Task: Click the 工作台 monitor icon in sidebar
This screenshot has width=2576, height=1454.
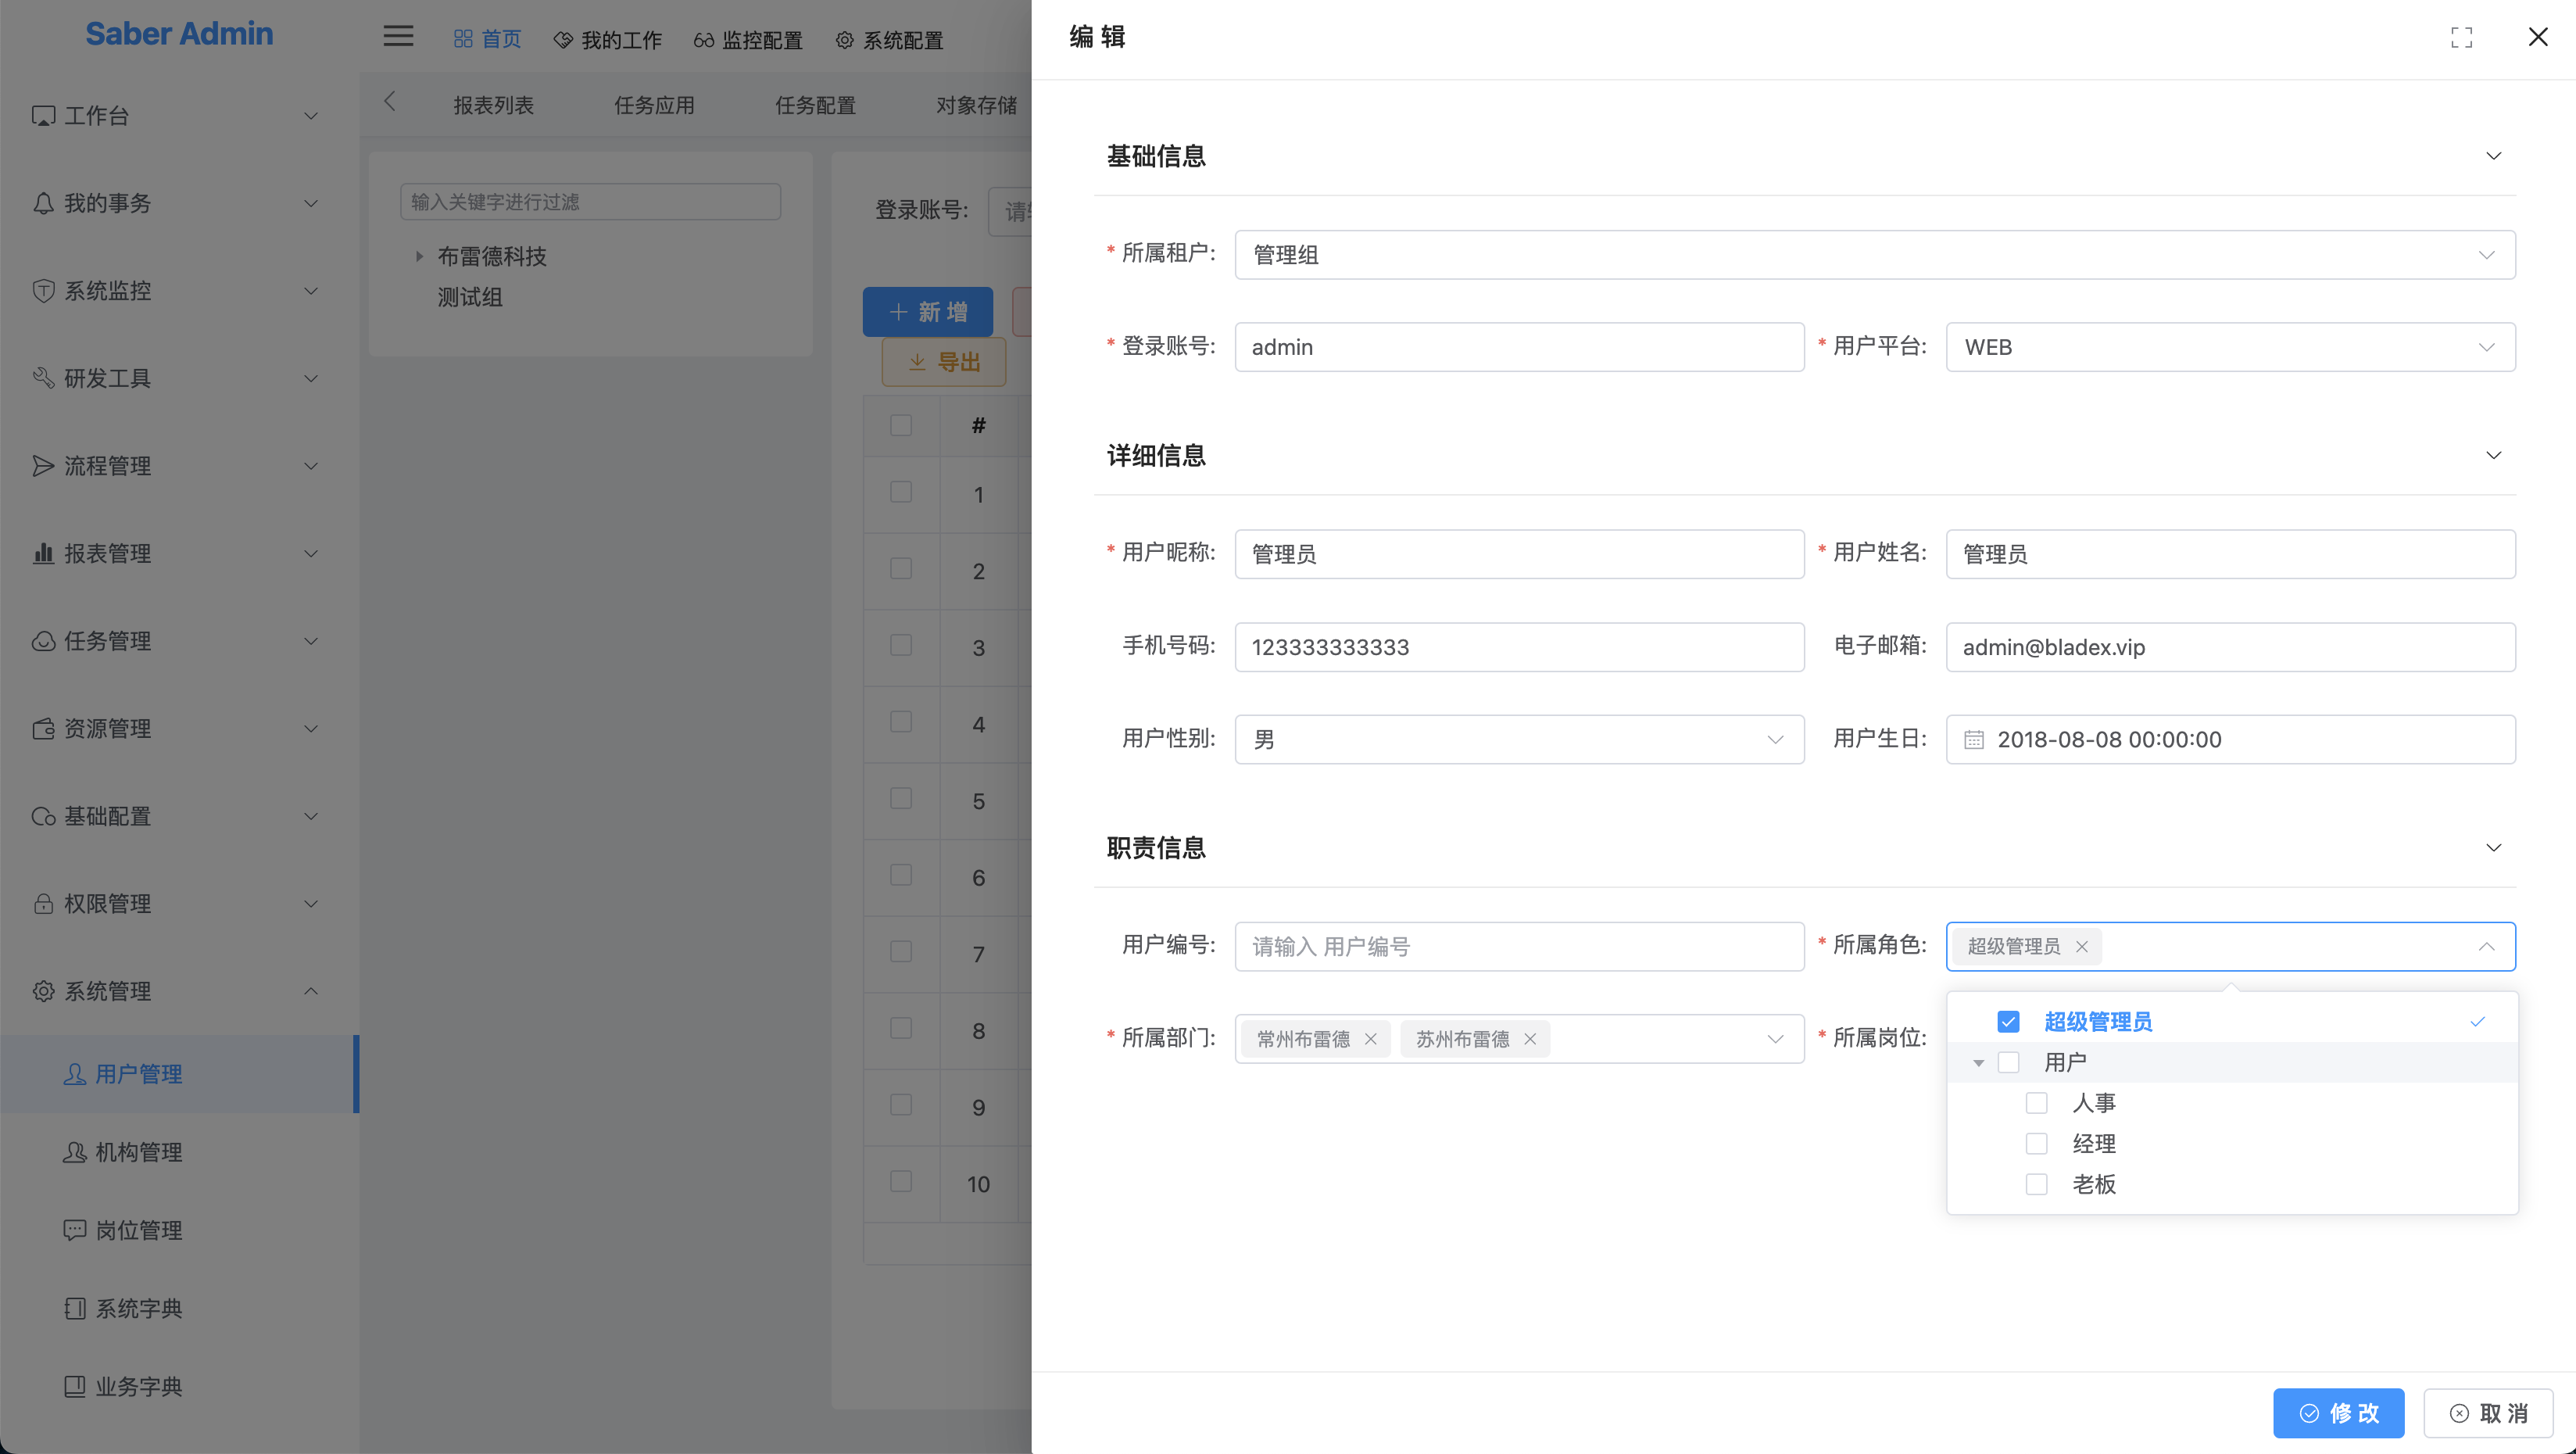Action: pyautogui.click(x=43, y=116)
